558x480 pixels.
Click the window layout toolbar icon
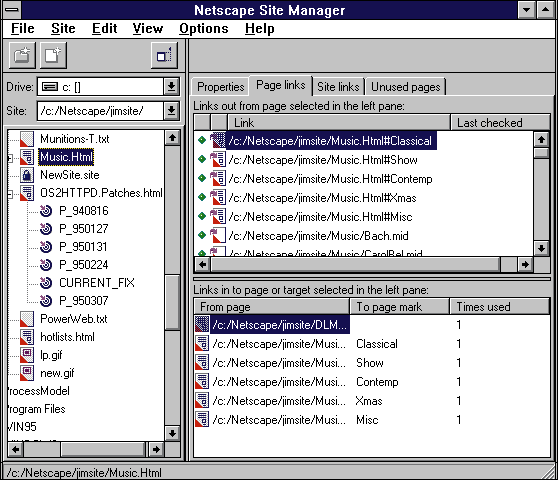point(164,55)
